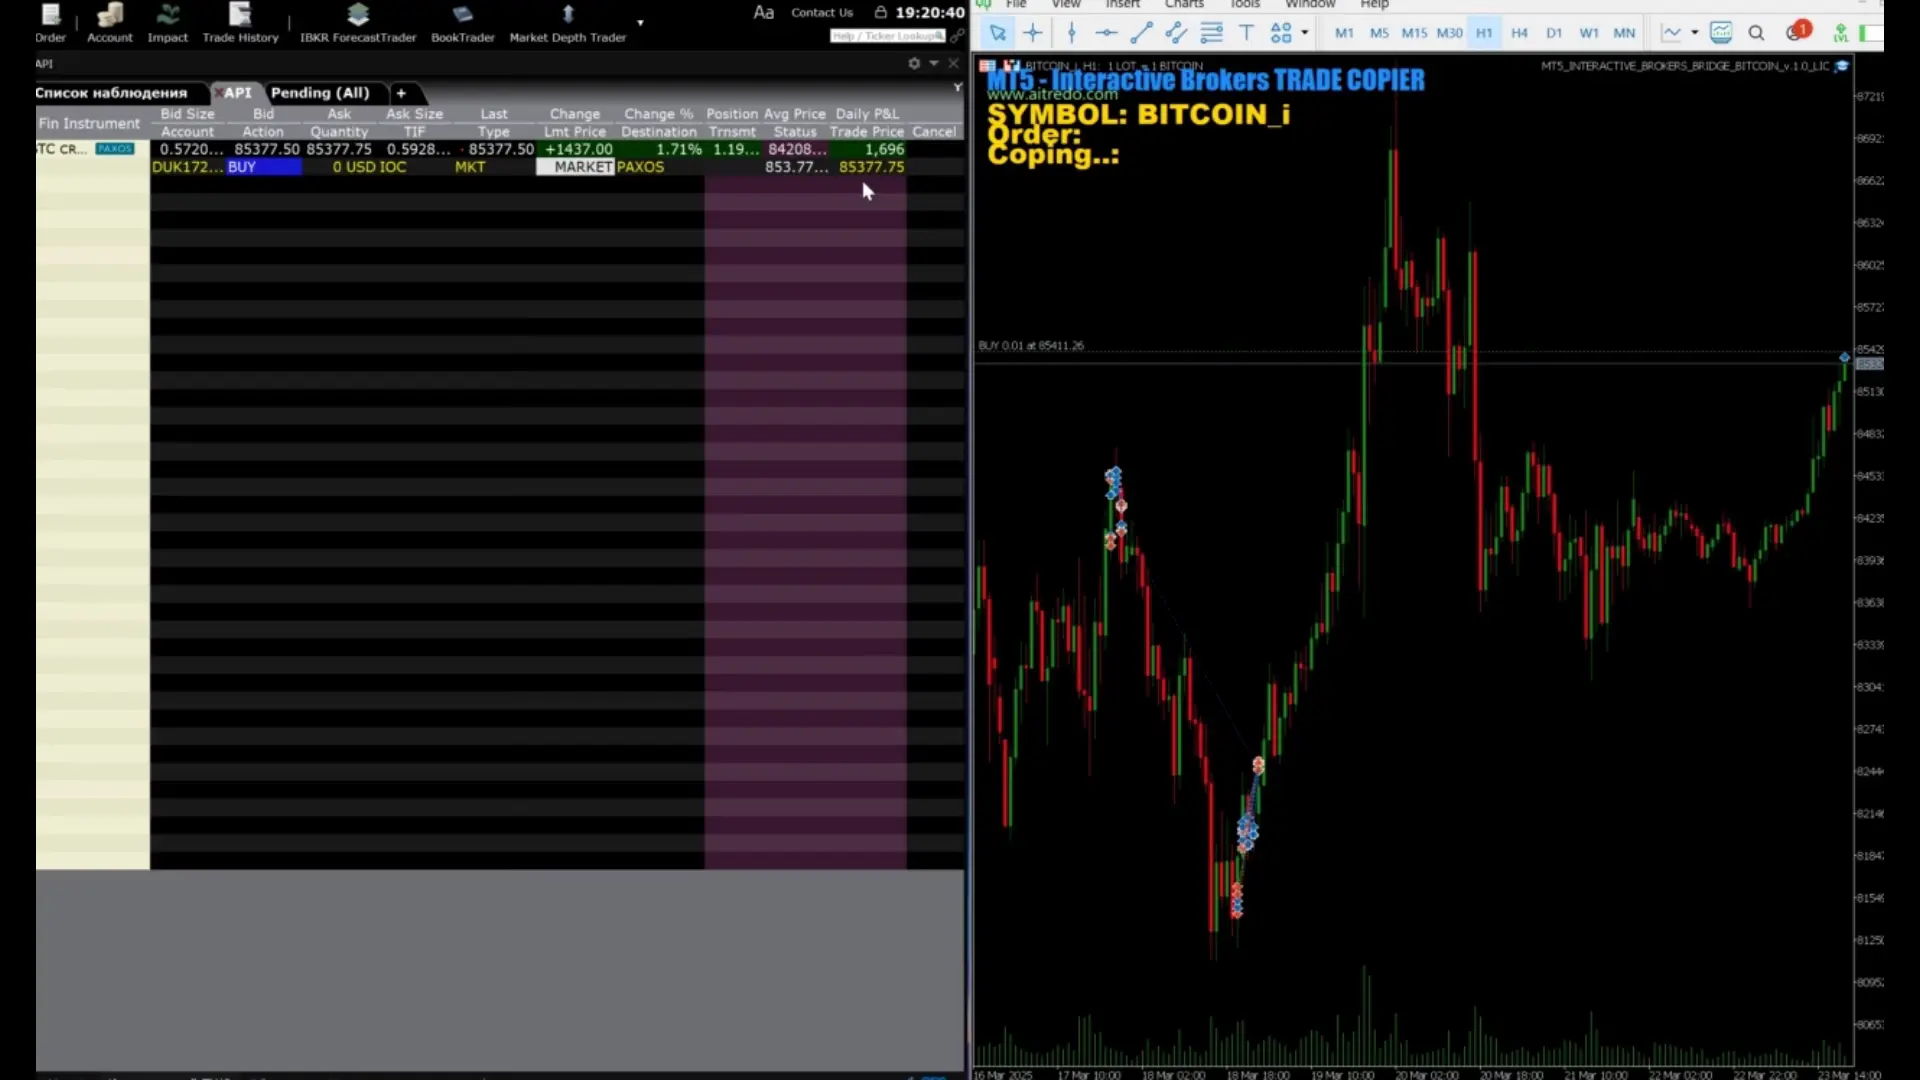Screen dimensions: 1920x1080
Task: Switch chart to H4 timeframe
Action: tap(1519, 33)
